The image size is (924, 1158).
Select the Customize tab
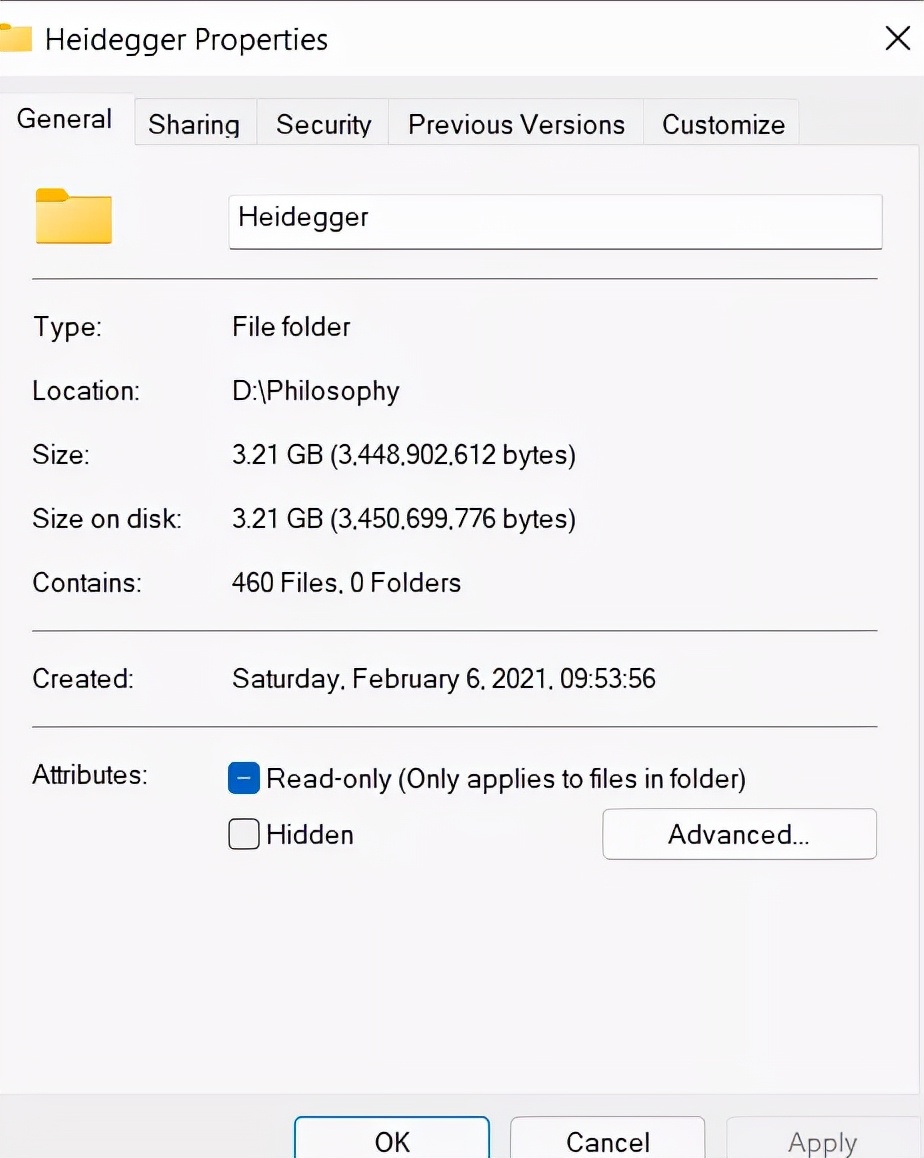click(723, 124)
